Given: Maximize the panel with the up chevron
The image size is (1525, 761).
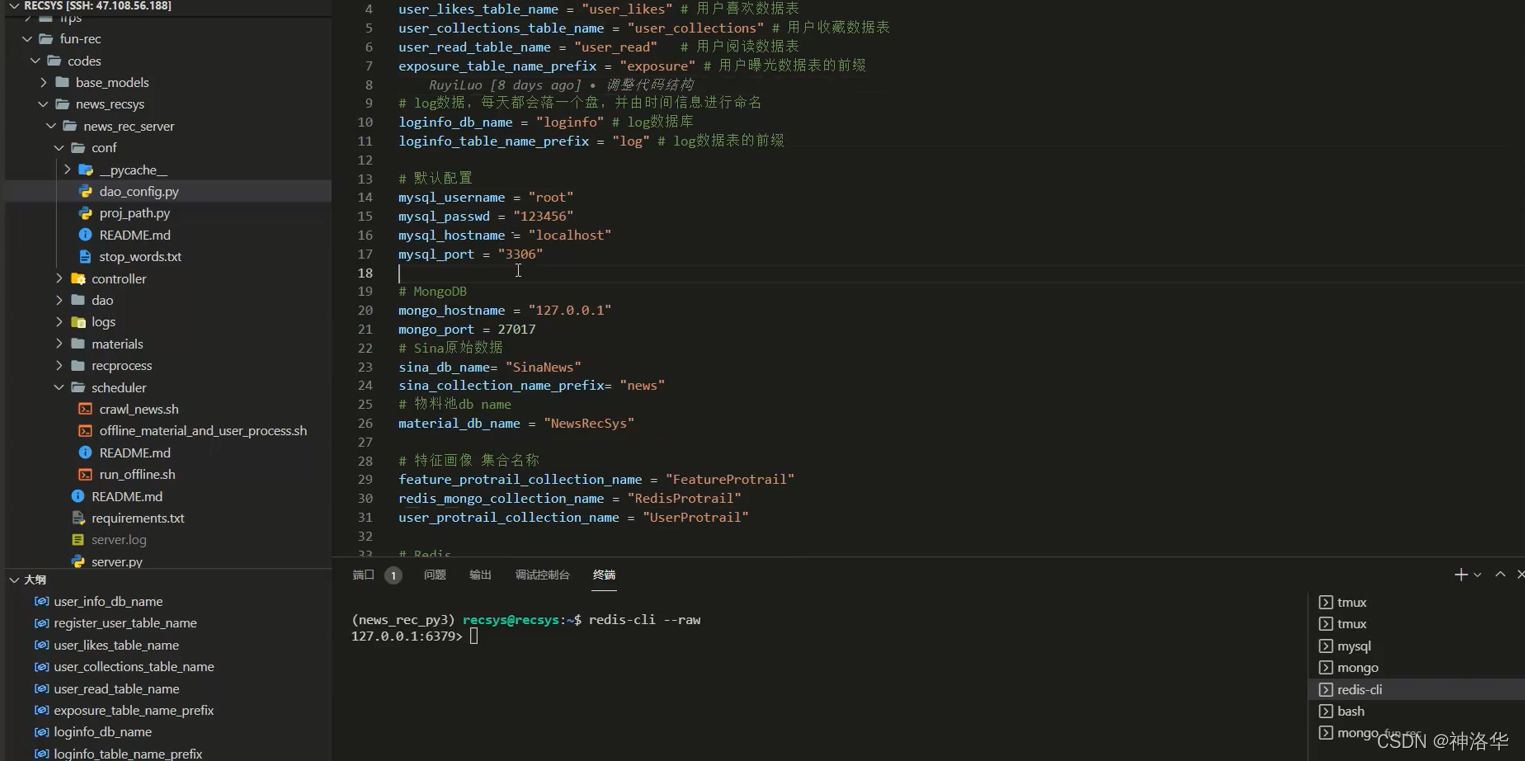Looking at the screenshot, I should tap(1500, 574).
